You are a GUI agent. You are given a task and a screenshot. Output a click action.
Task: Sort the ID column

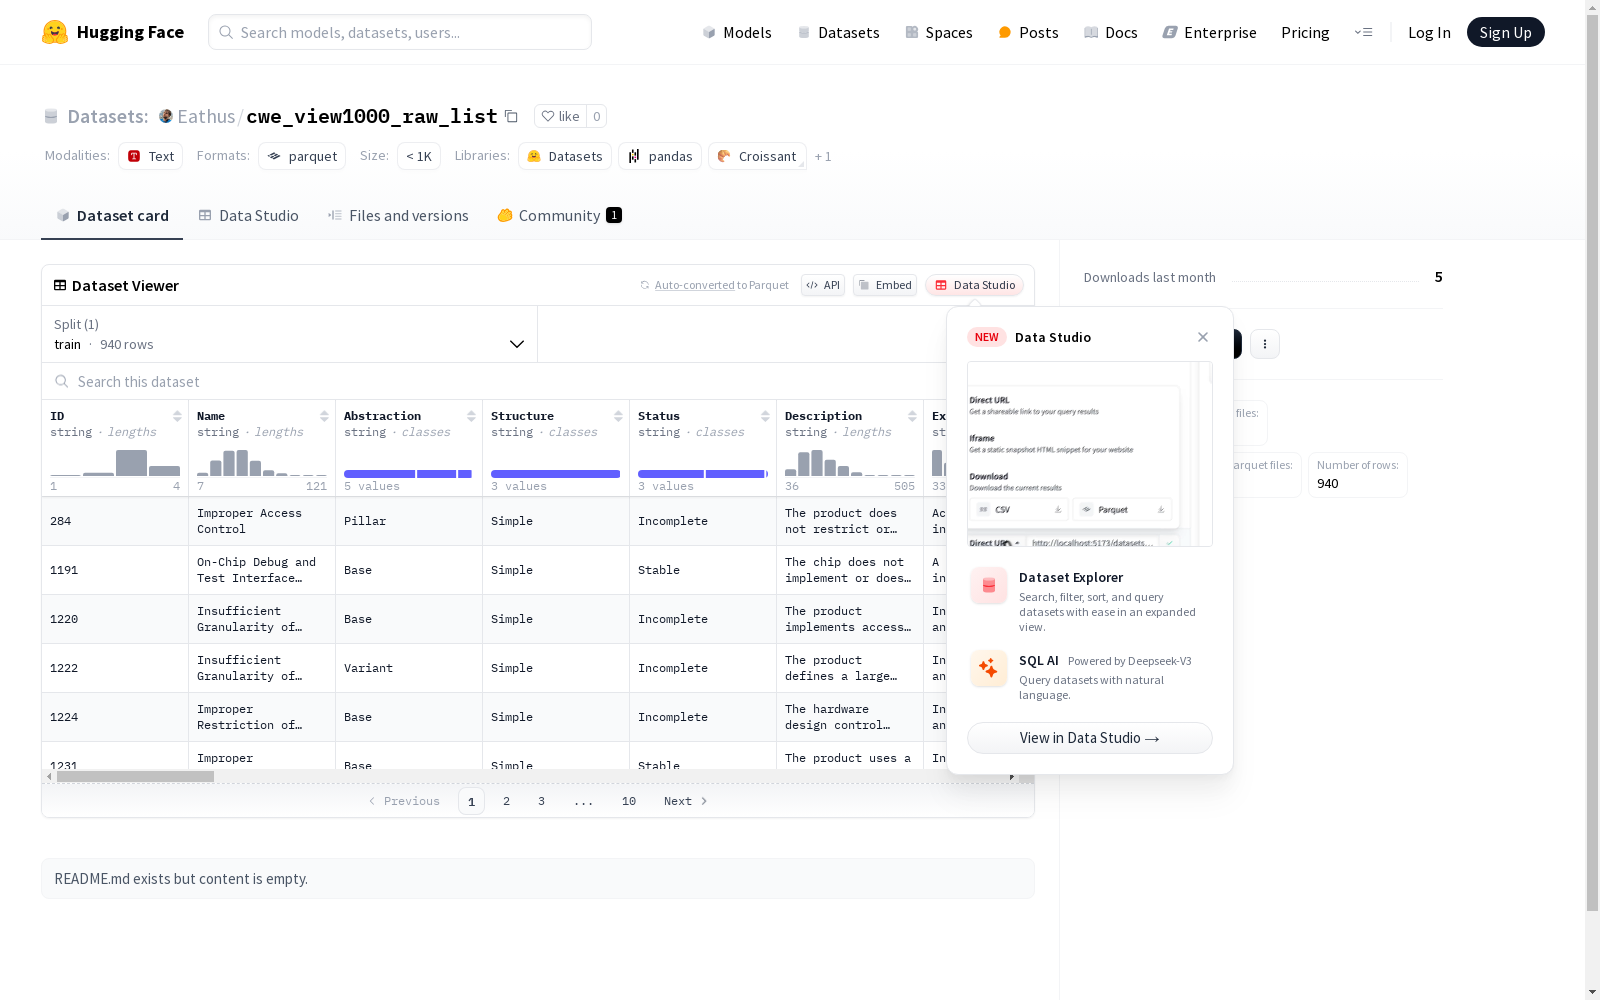(x=177, y=416)
